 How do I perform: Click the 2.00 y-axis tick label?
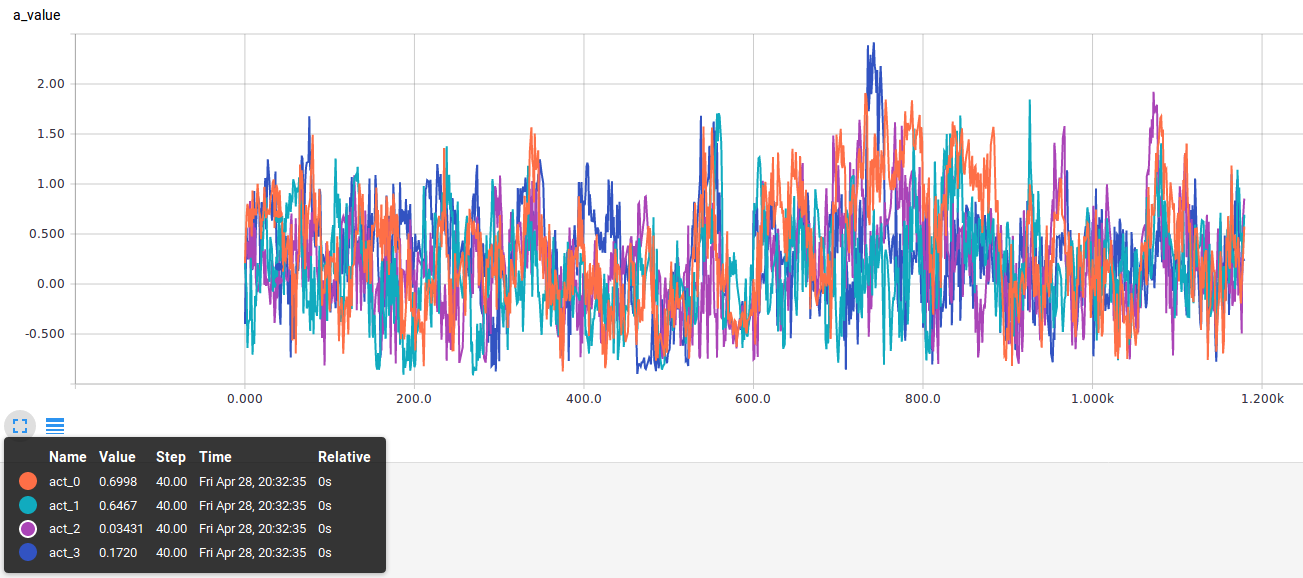(49, 84)
